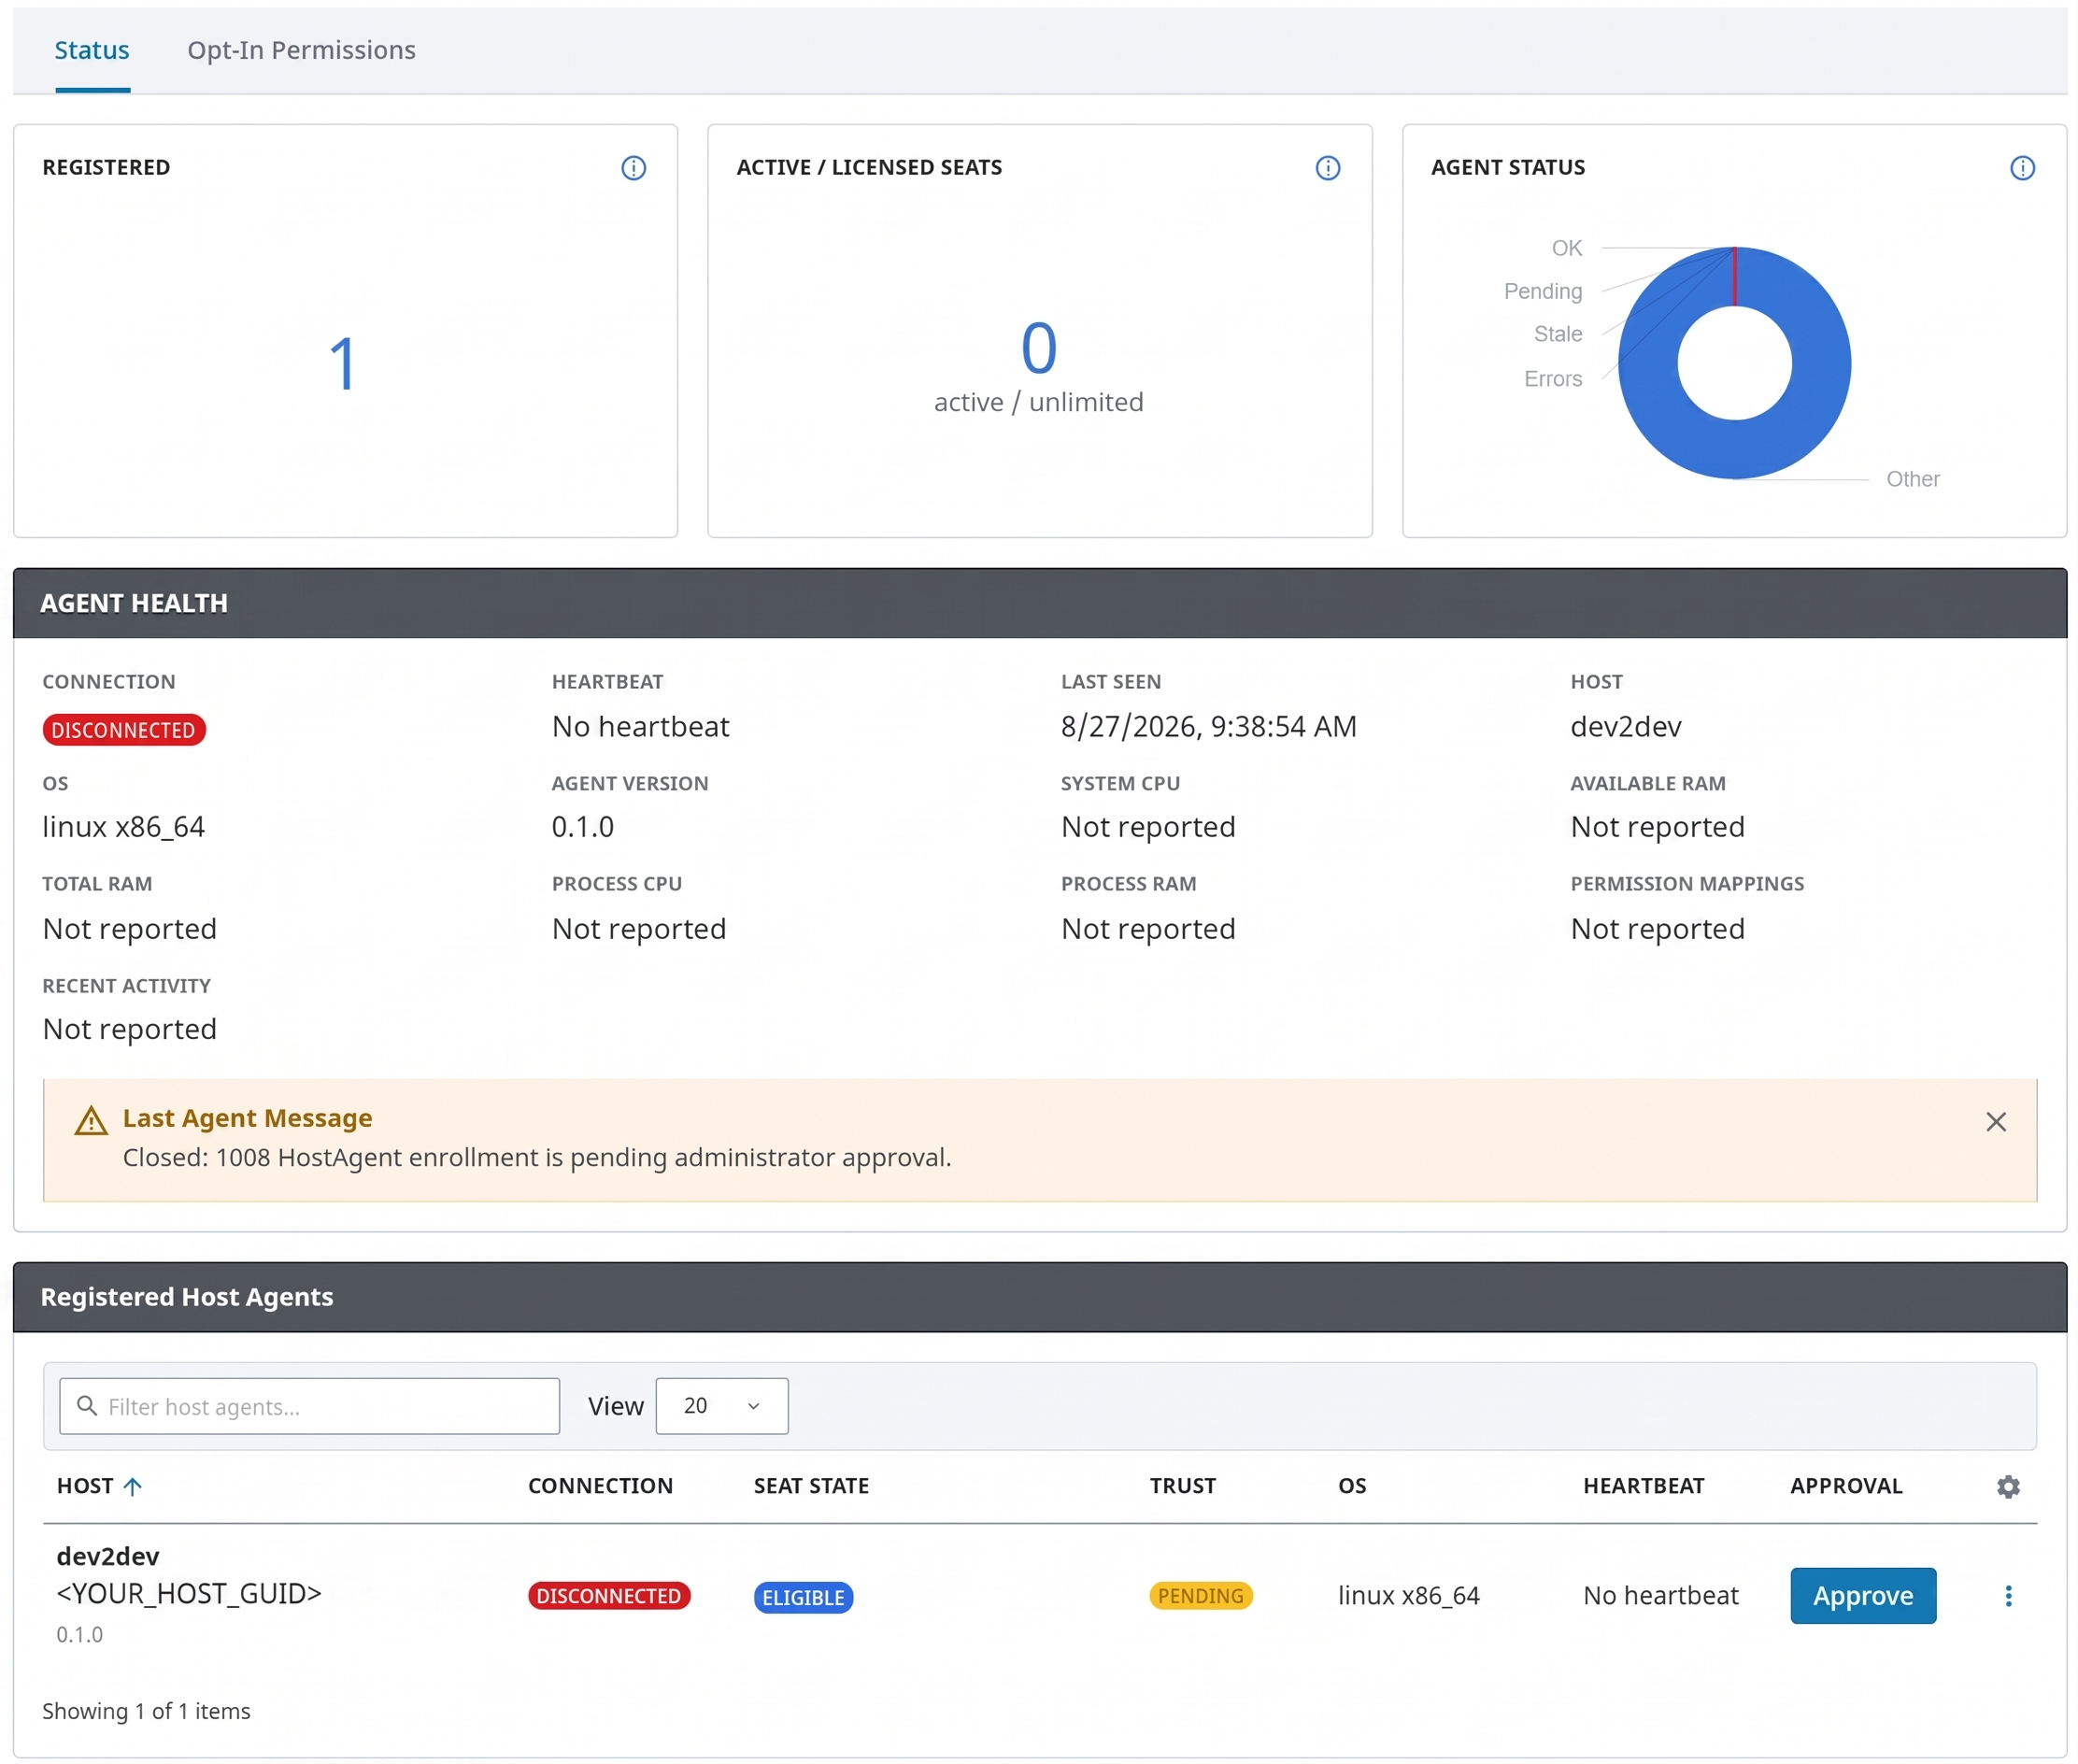Sort by Host column ascending arrow
The image size is (2078, 1764).
[x=132, y=1486]
